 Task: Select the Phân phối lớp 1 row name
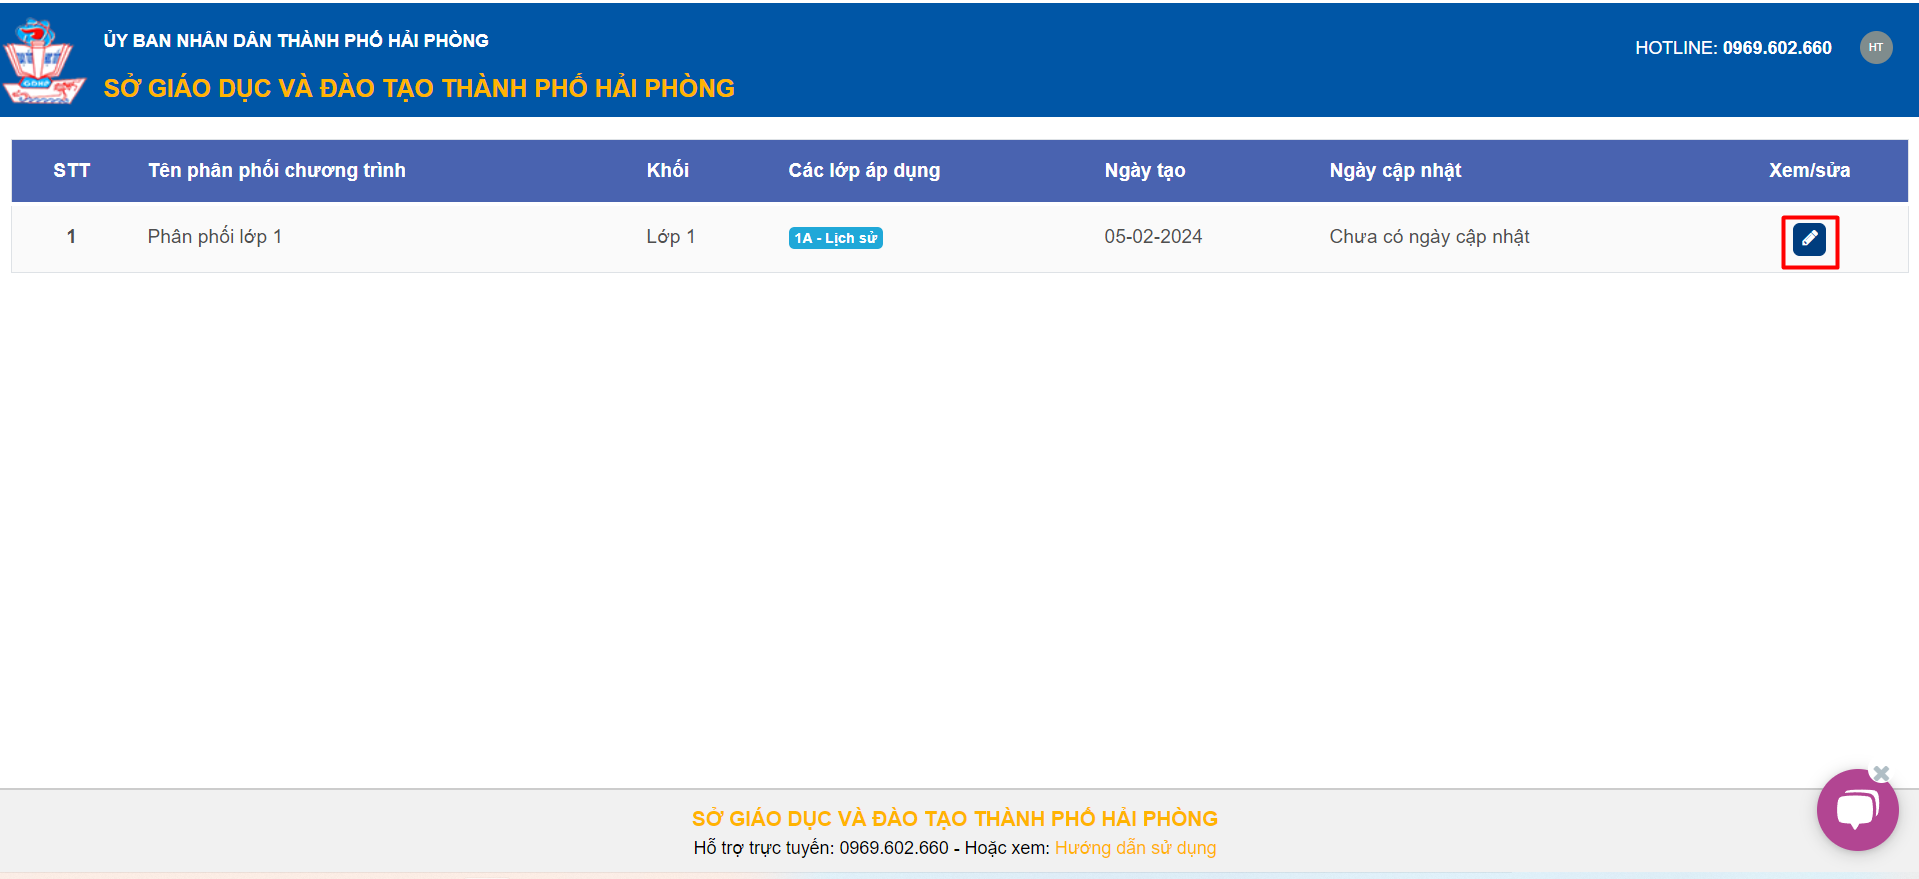(215, 237)
